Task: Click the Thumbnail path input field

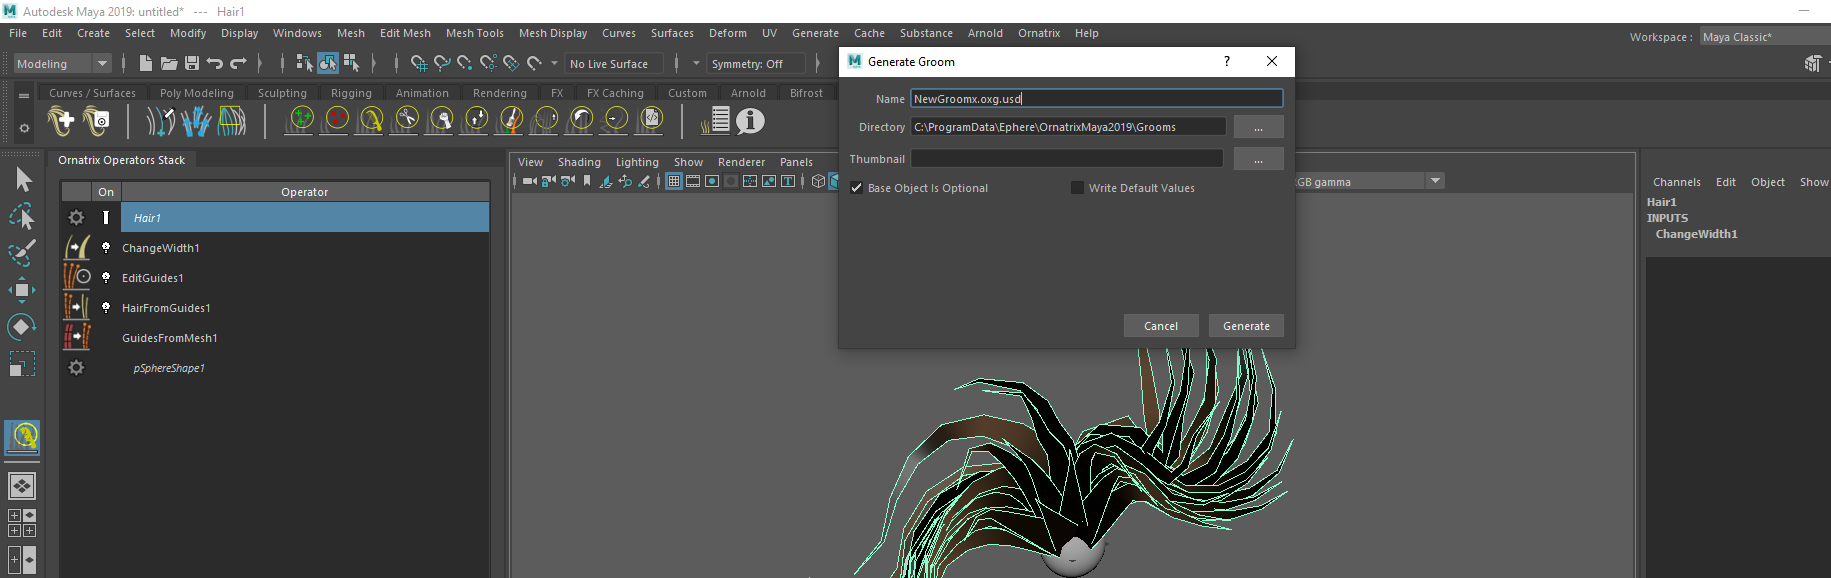Action: (x=1066, y=159)
